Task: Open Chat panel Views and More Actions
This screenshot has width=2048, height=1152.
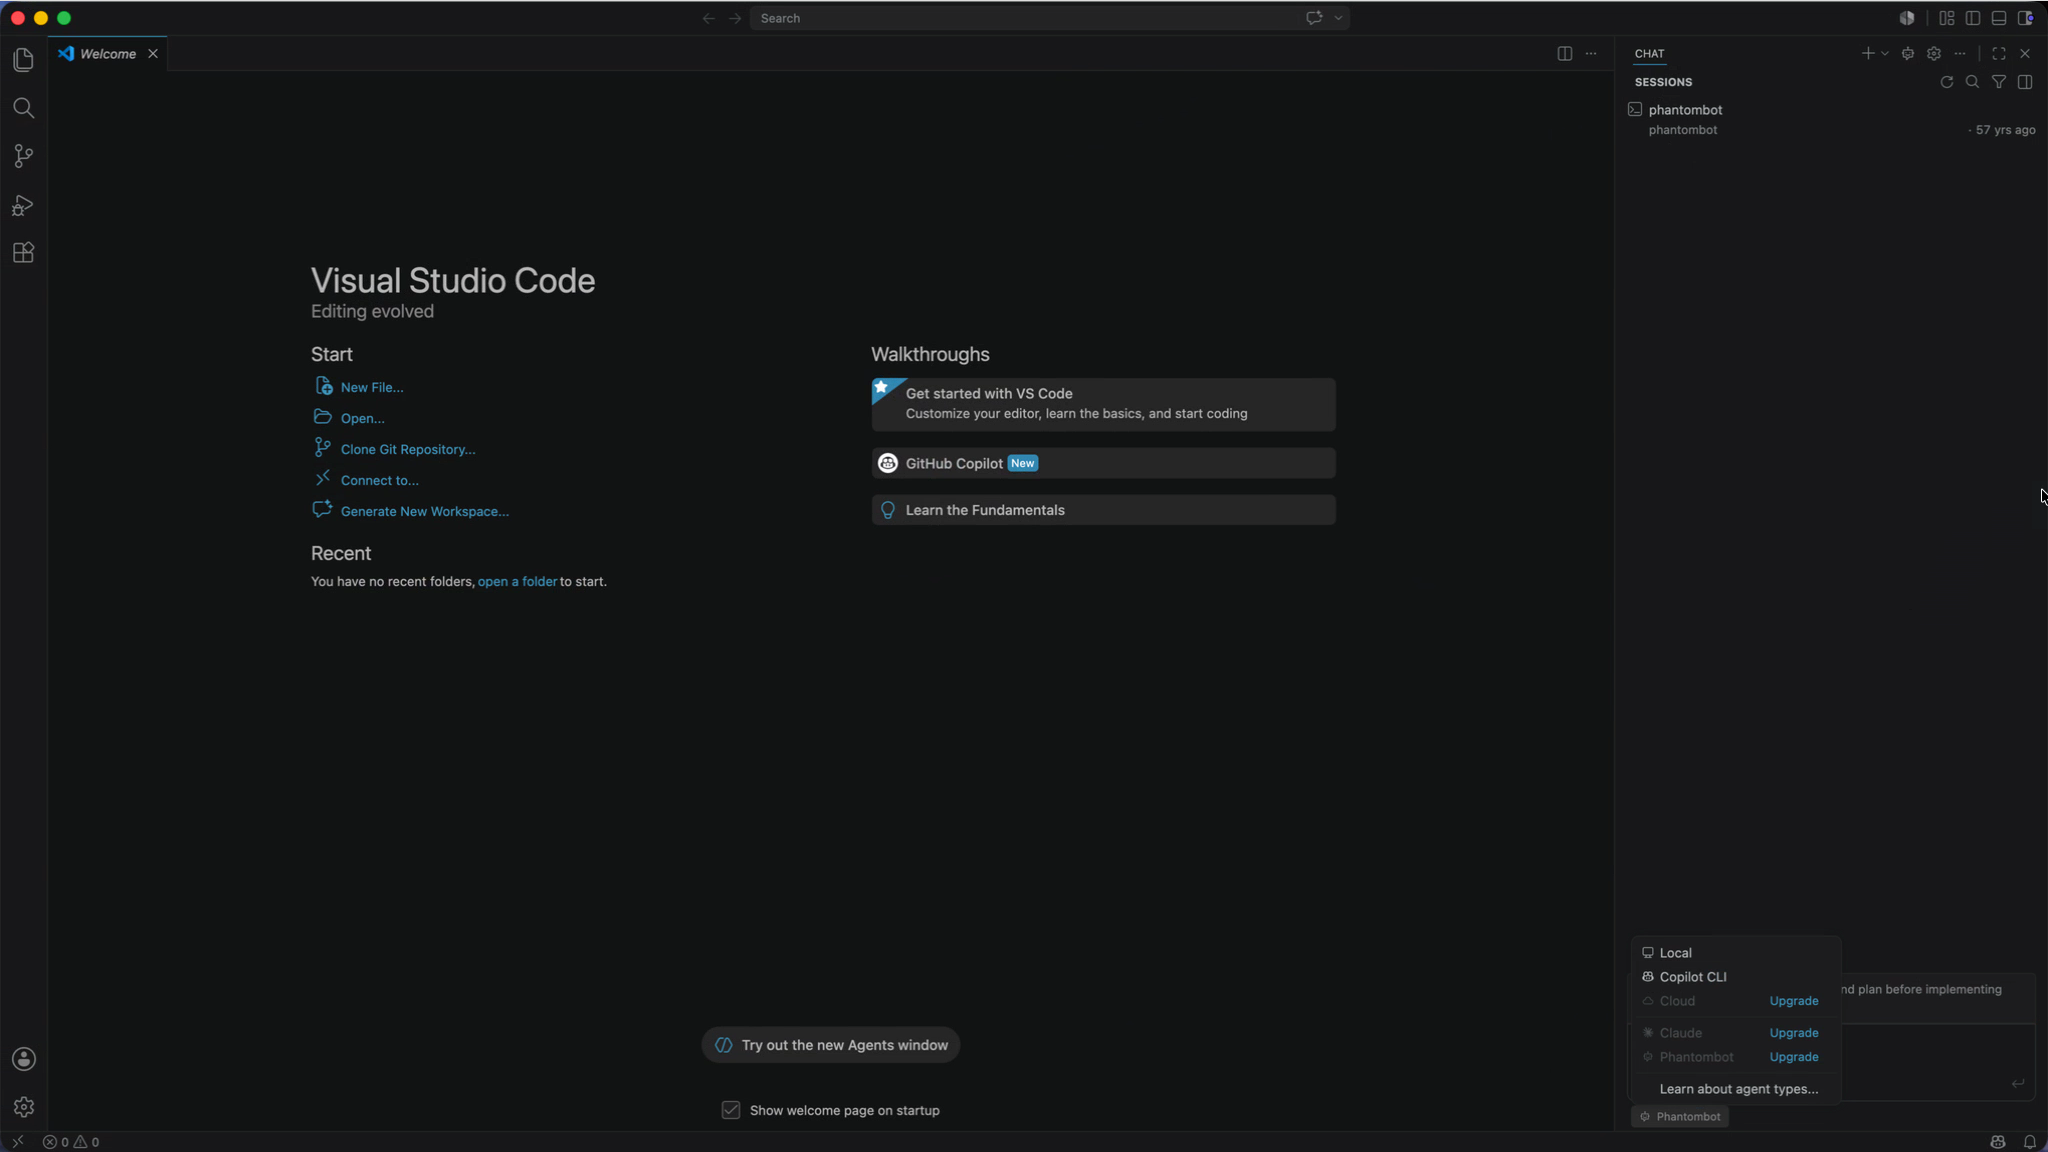Action: 1960,54
